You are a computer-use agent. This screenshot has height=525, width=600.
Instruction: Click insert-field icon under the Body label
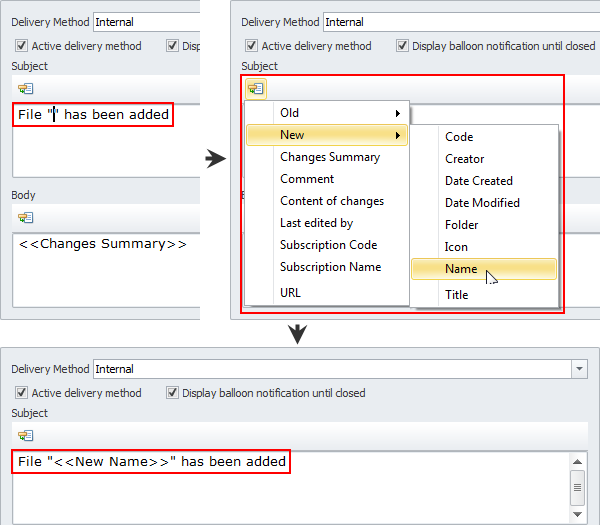[25, 217]
